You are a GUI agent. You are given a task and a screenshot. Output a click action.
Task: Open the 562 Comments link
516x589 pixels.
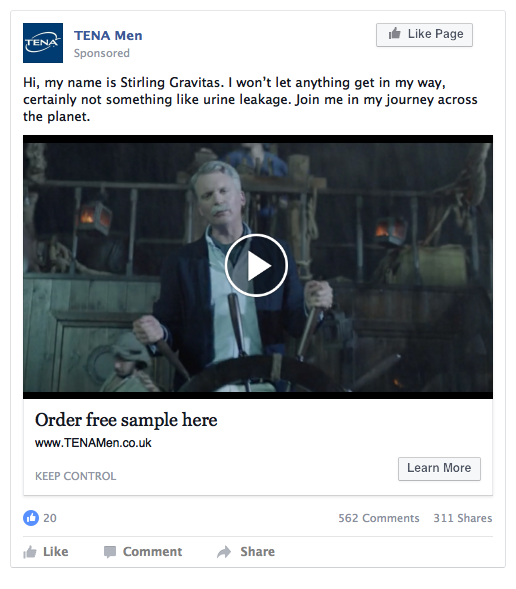(x=379, y=518)
